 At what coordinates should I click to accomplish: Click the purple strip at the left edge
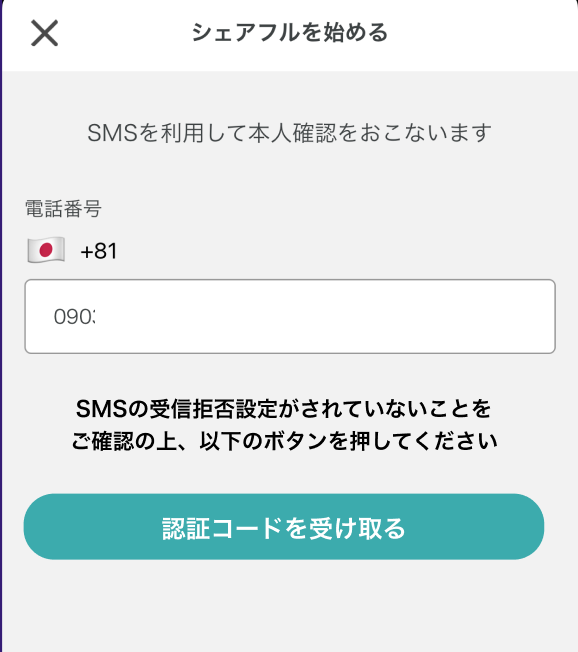pos(1,333)
